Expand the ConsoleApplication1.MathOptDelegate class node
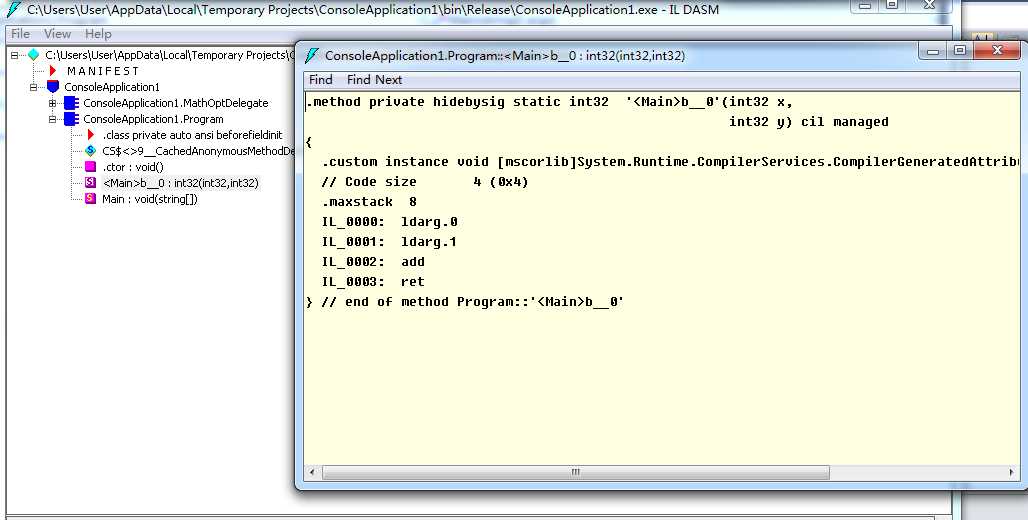The width and height of the screenshot is (1028, 520). click(52, 103)
